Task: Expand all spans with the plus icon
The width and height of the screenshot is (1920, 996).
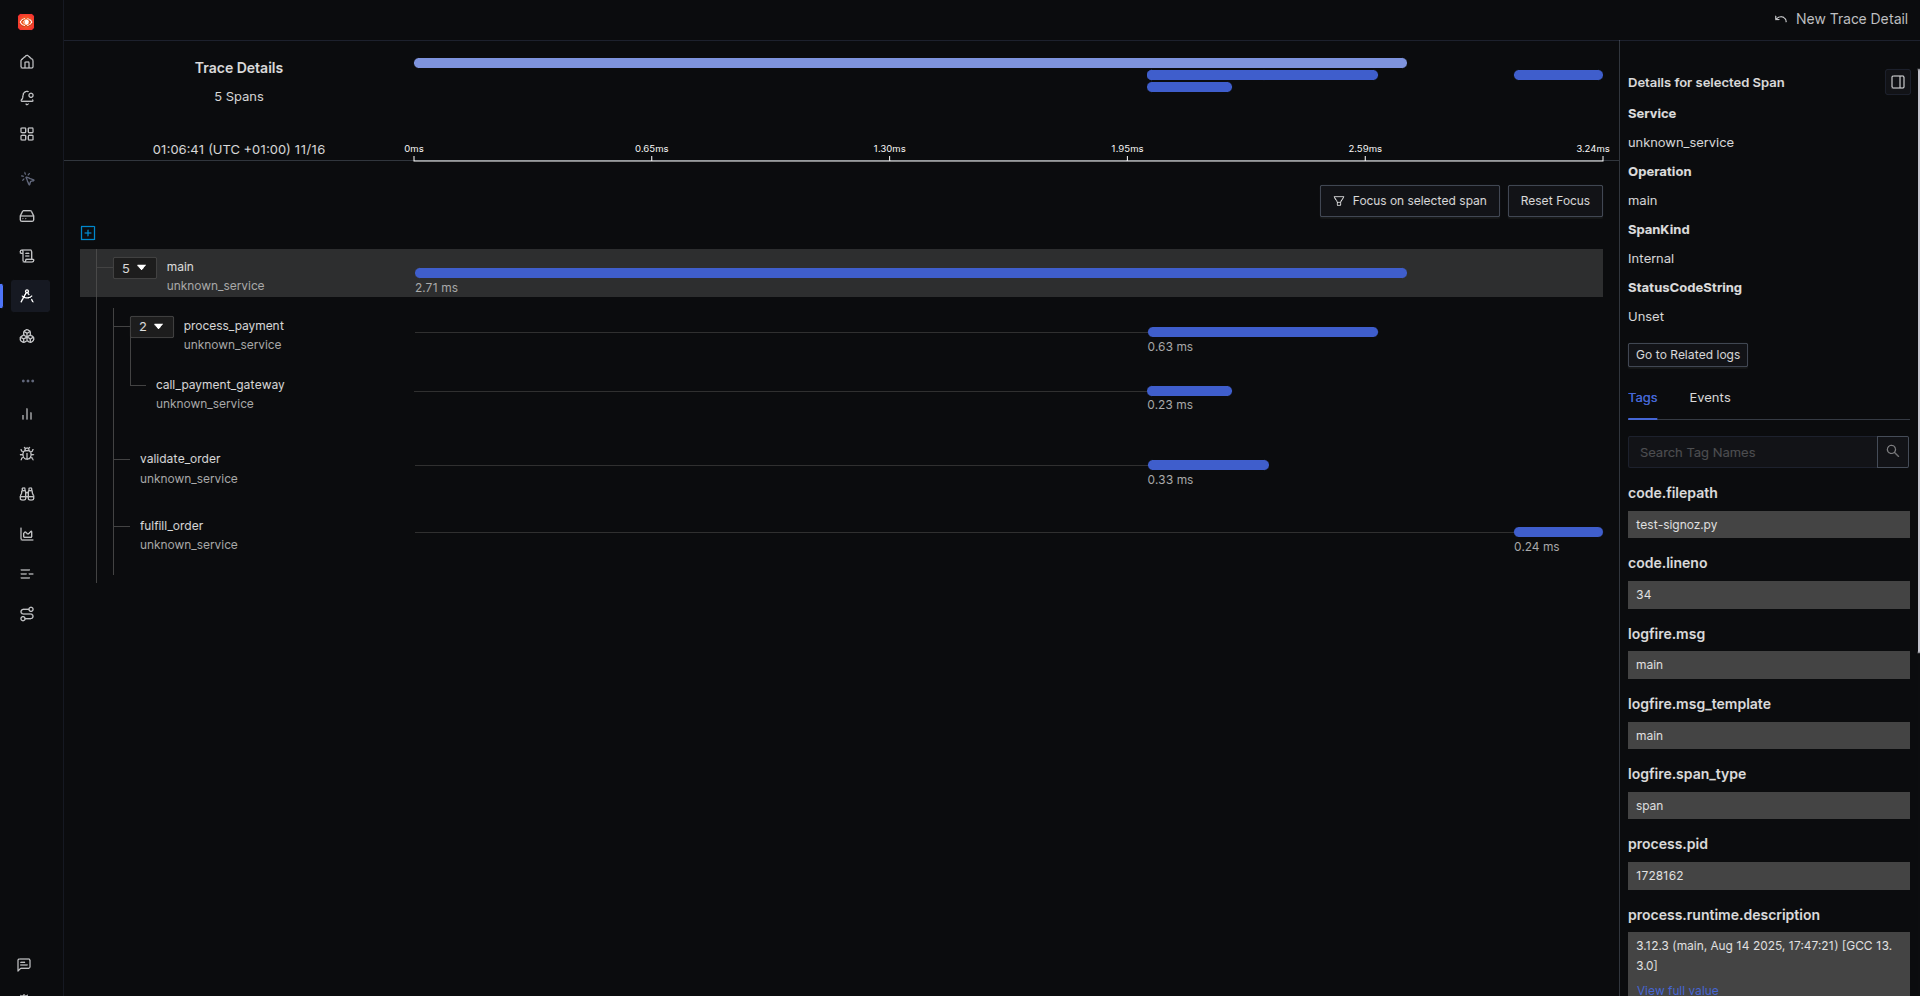Action: pyautogui.click(x=88, y=233)
